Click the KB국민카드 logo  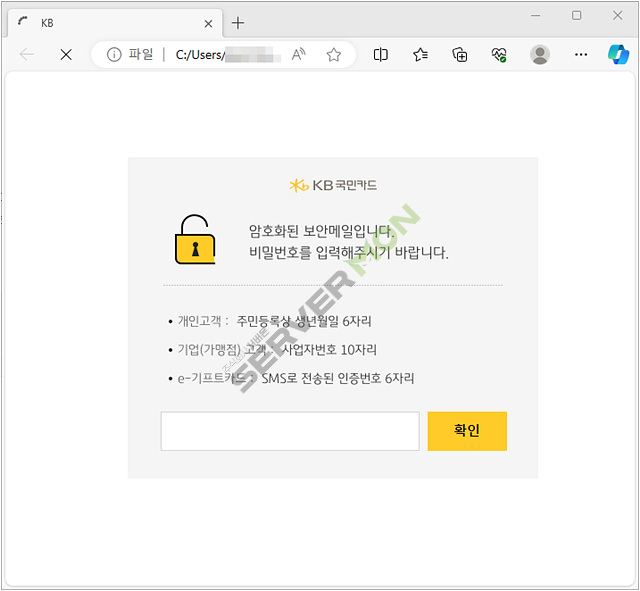(333, 185)
